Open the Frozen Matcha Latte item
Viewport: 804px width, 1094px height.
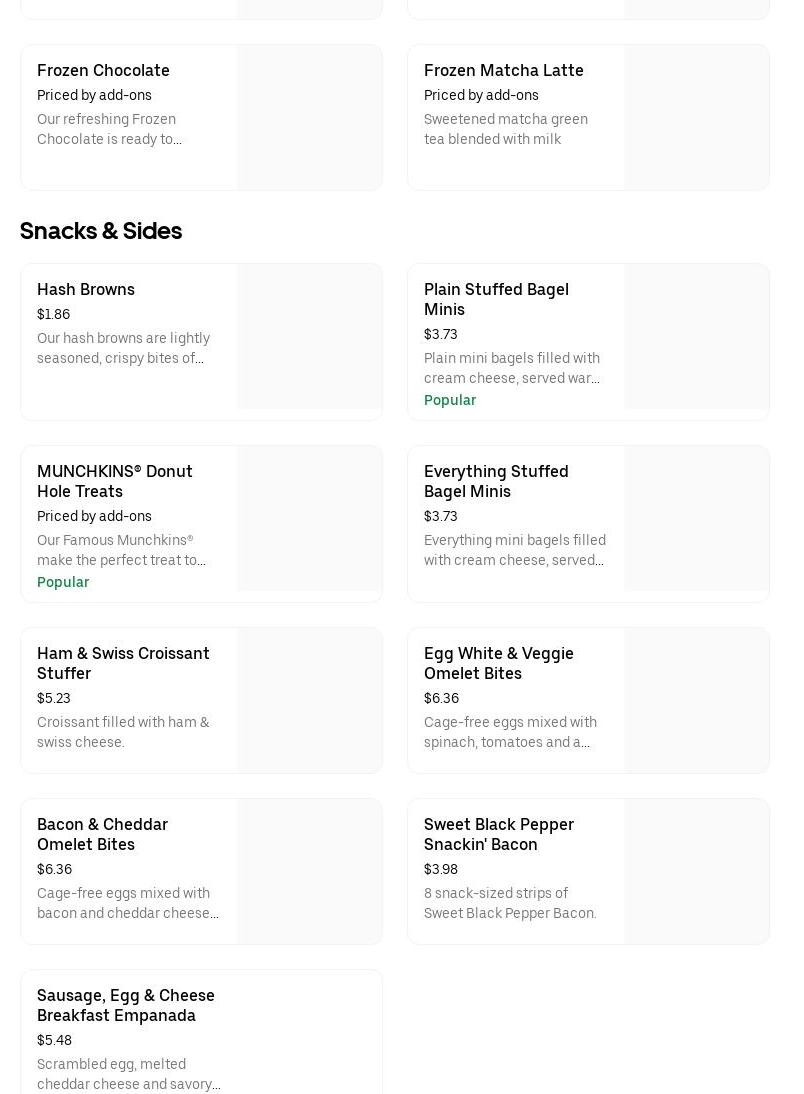[503, 70]
